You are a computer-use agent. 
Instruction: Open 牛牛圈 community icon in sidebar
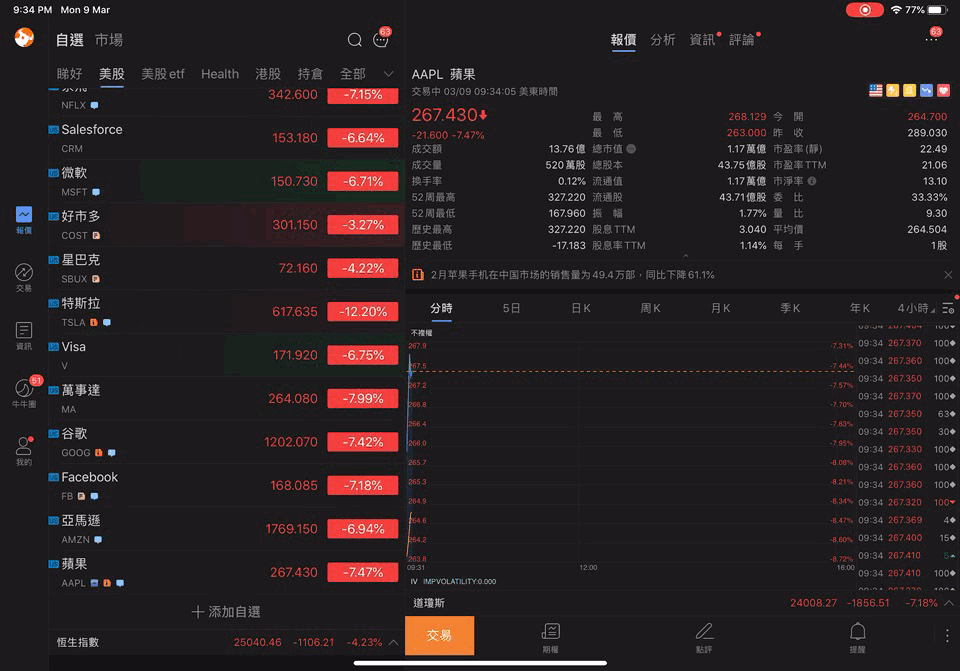(25, 392)
